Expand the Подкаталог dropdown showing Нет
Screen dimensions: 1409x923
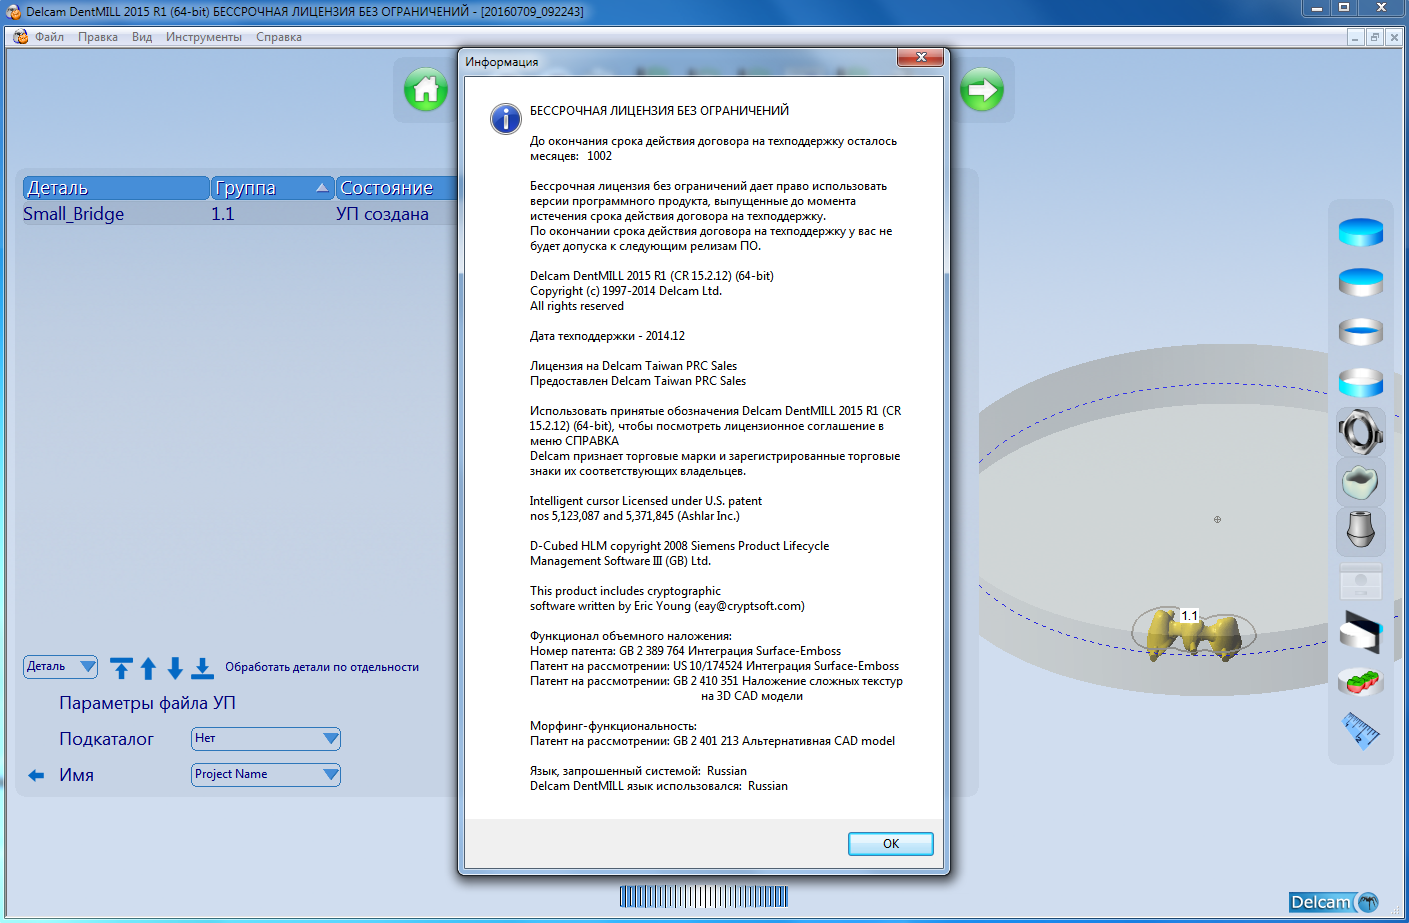tap(266, 739)
